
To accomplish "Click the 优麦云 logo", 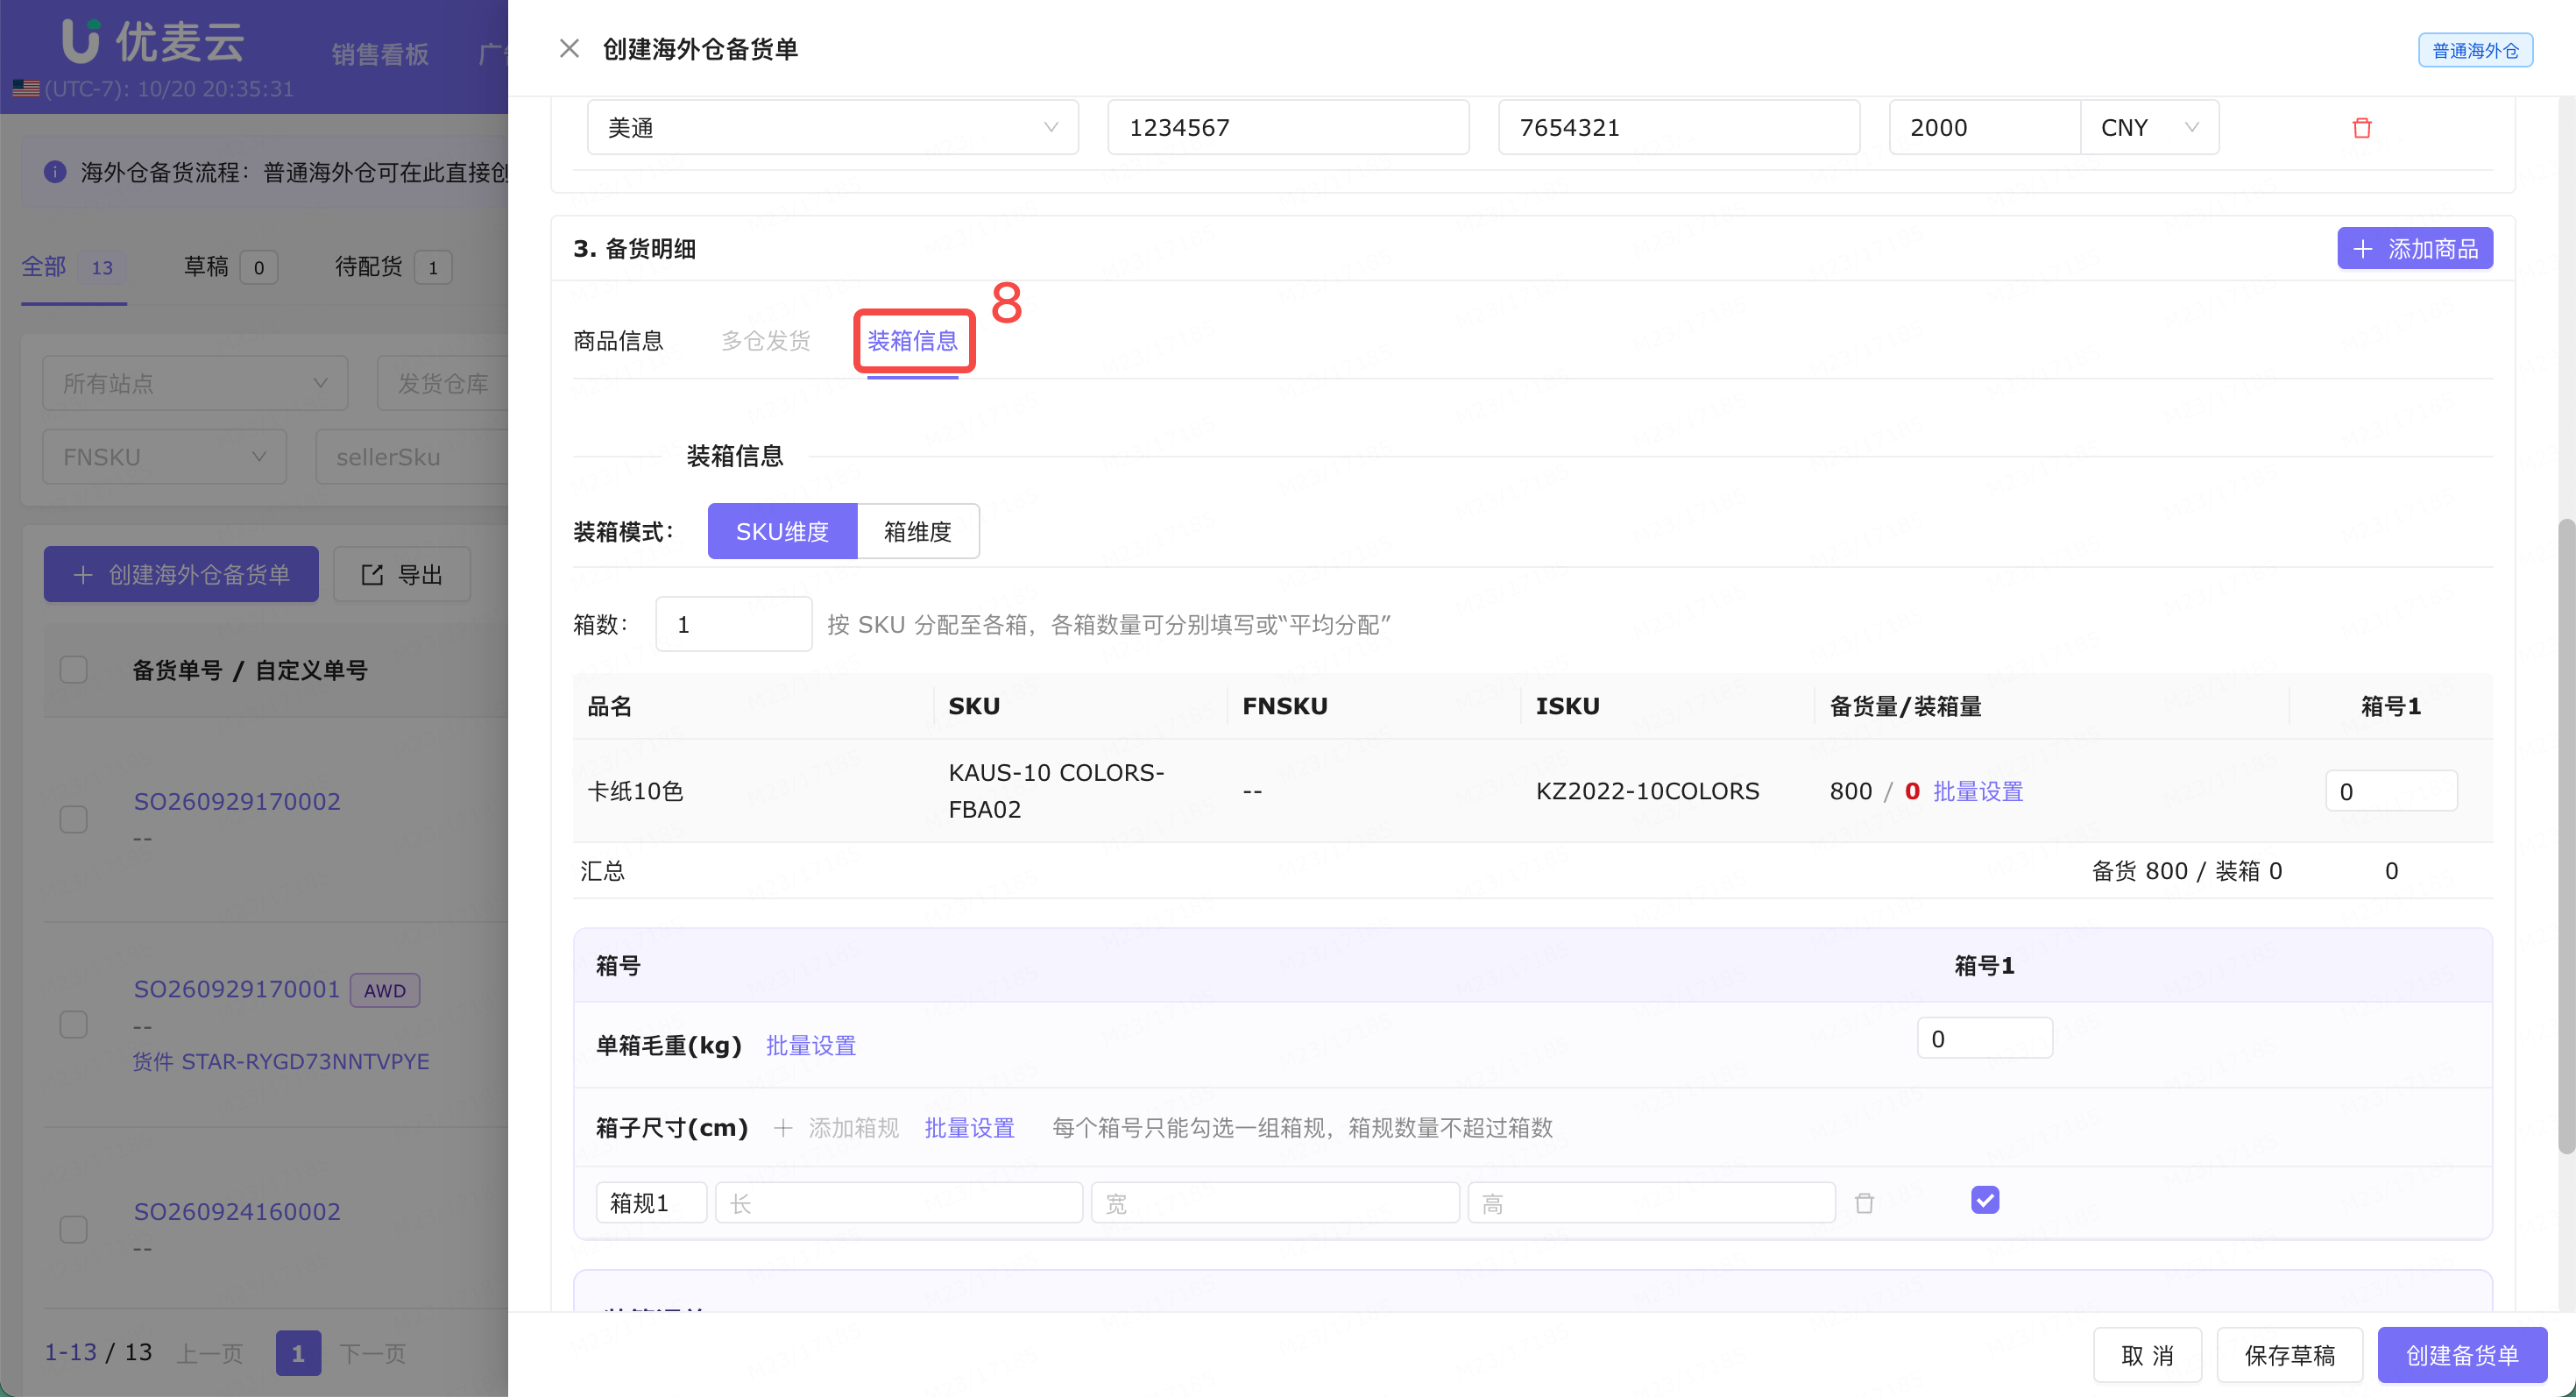I will coord(152,42).
